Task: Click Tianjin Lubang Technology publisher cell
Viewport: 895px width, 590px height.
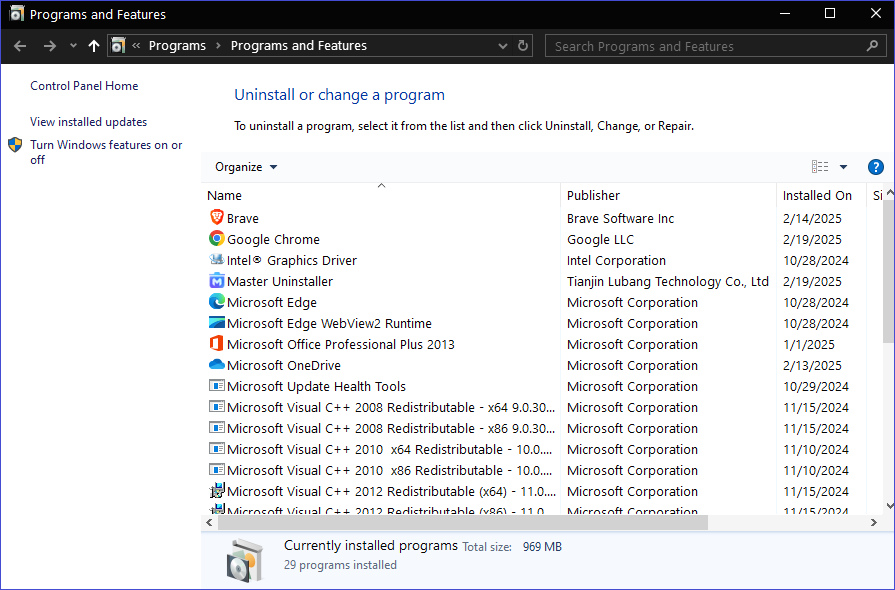Action: pos(668,281)
